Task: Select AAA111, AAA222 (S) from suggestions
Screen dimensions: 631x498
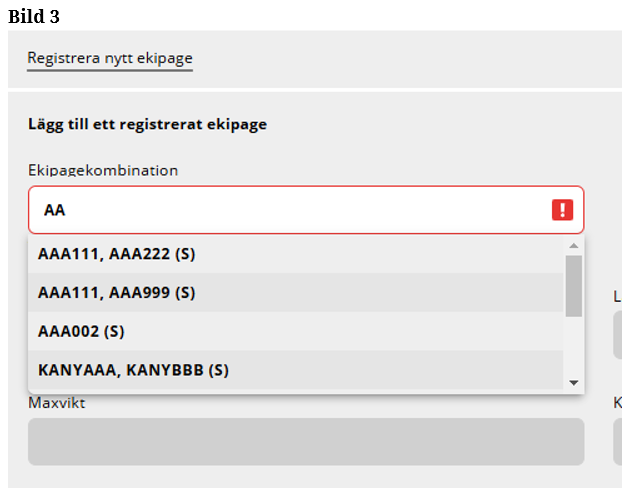Action: [x=117, y=254]
